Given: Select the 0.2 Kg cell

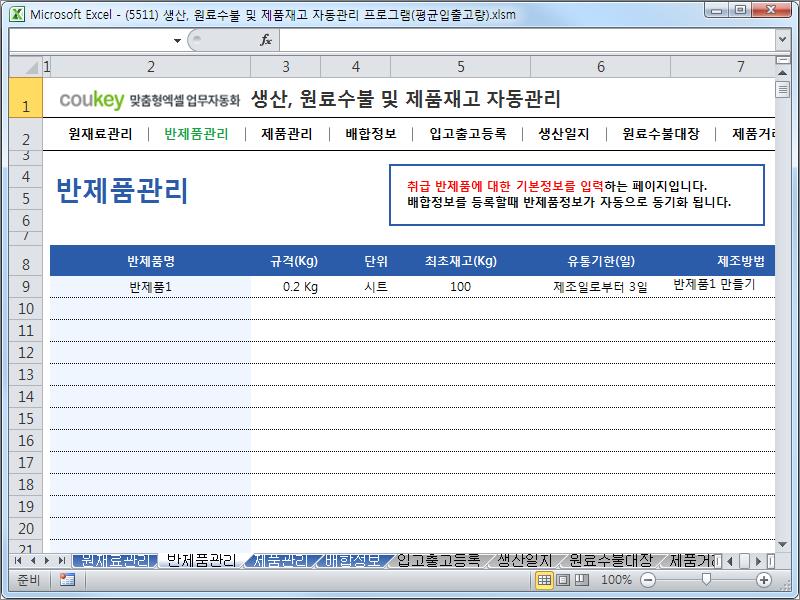Looking at the screenshot, I should click(x=286, y=287).
